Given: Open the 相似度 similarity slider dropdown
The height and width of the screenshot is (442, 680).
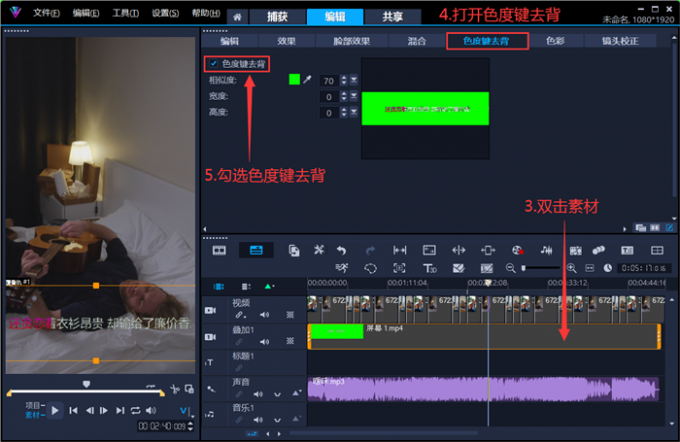Looking at the screenshot, I should coord(354,80).
